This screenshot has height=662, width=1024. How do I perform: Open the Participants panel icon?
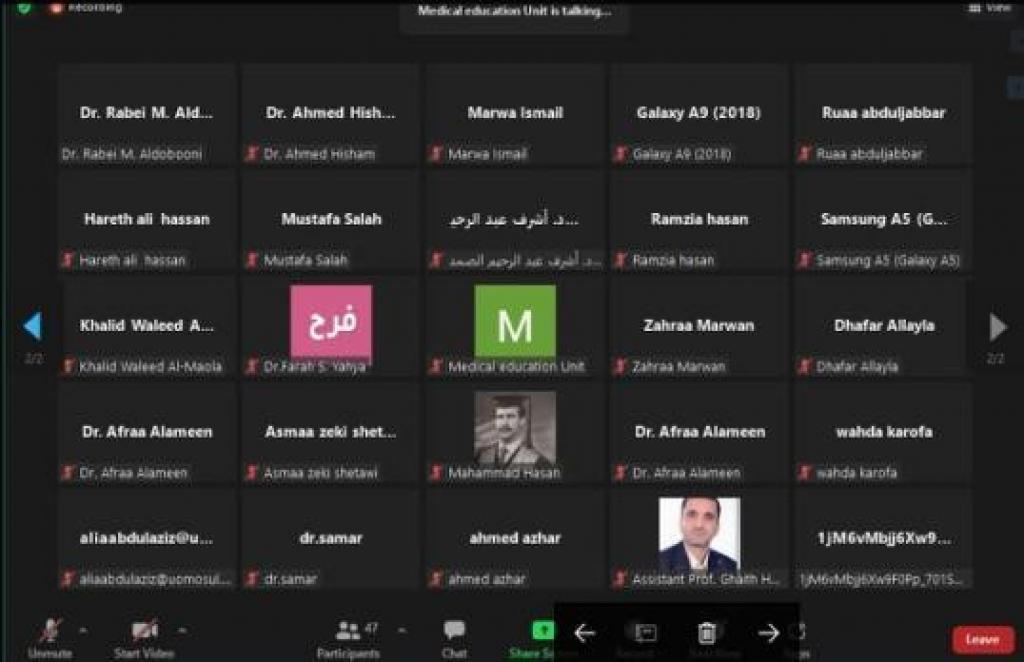tap(347, 631)
